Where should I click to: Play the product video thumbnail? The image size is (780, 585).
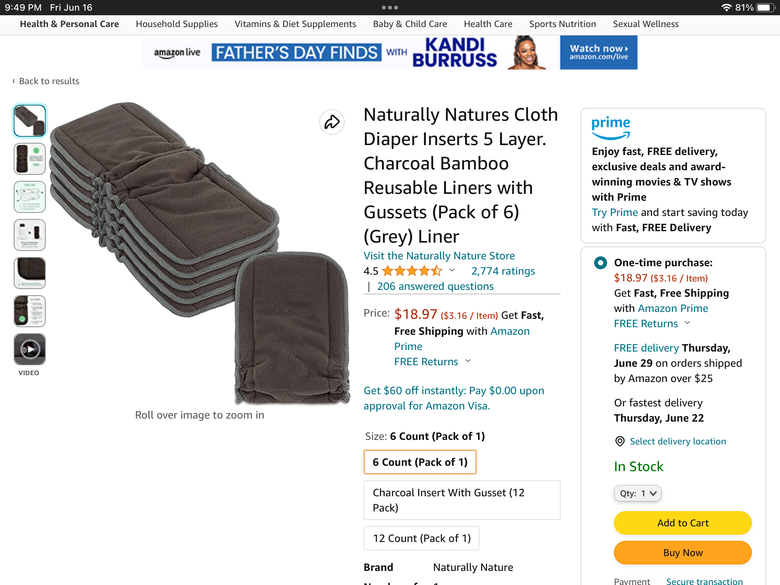click(x=29, y=350)
